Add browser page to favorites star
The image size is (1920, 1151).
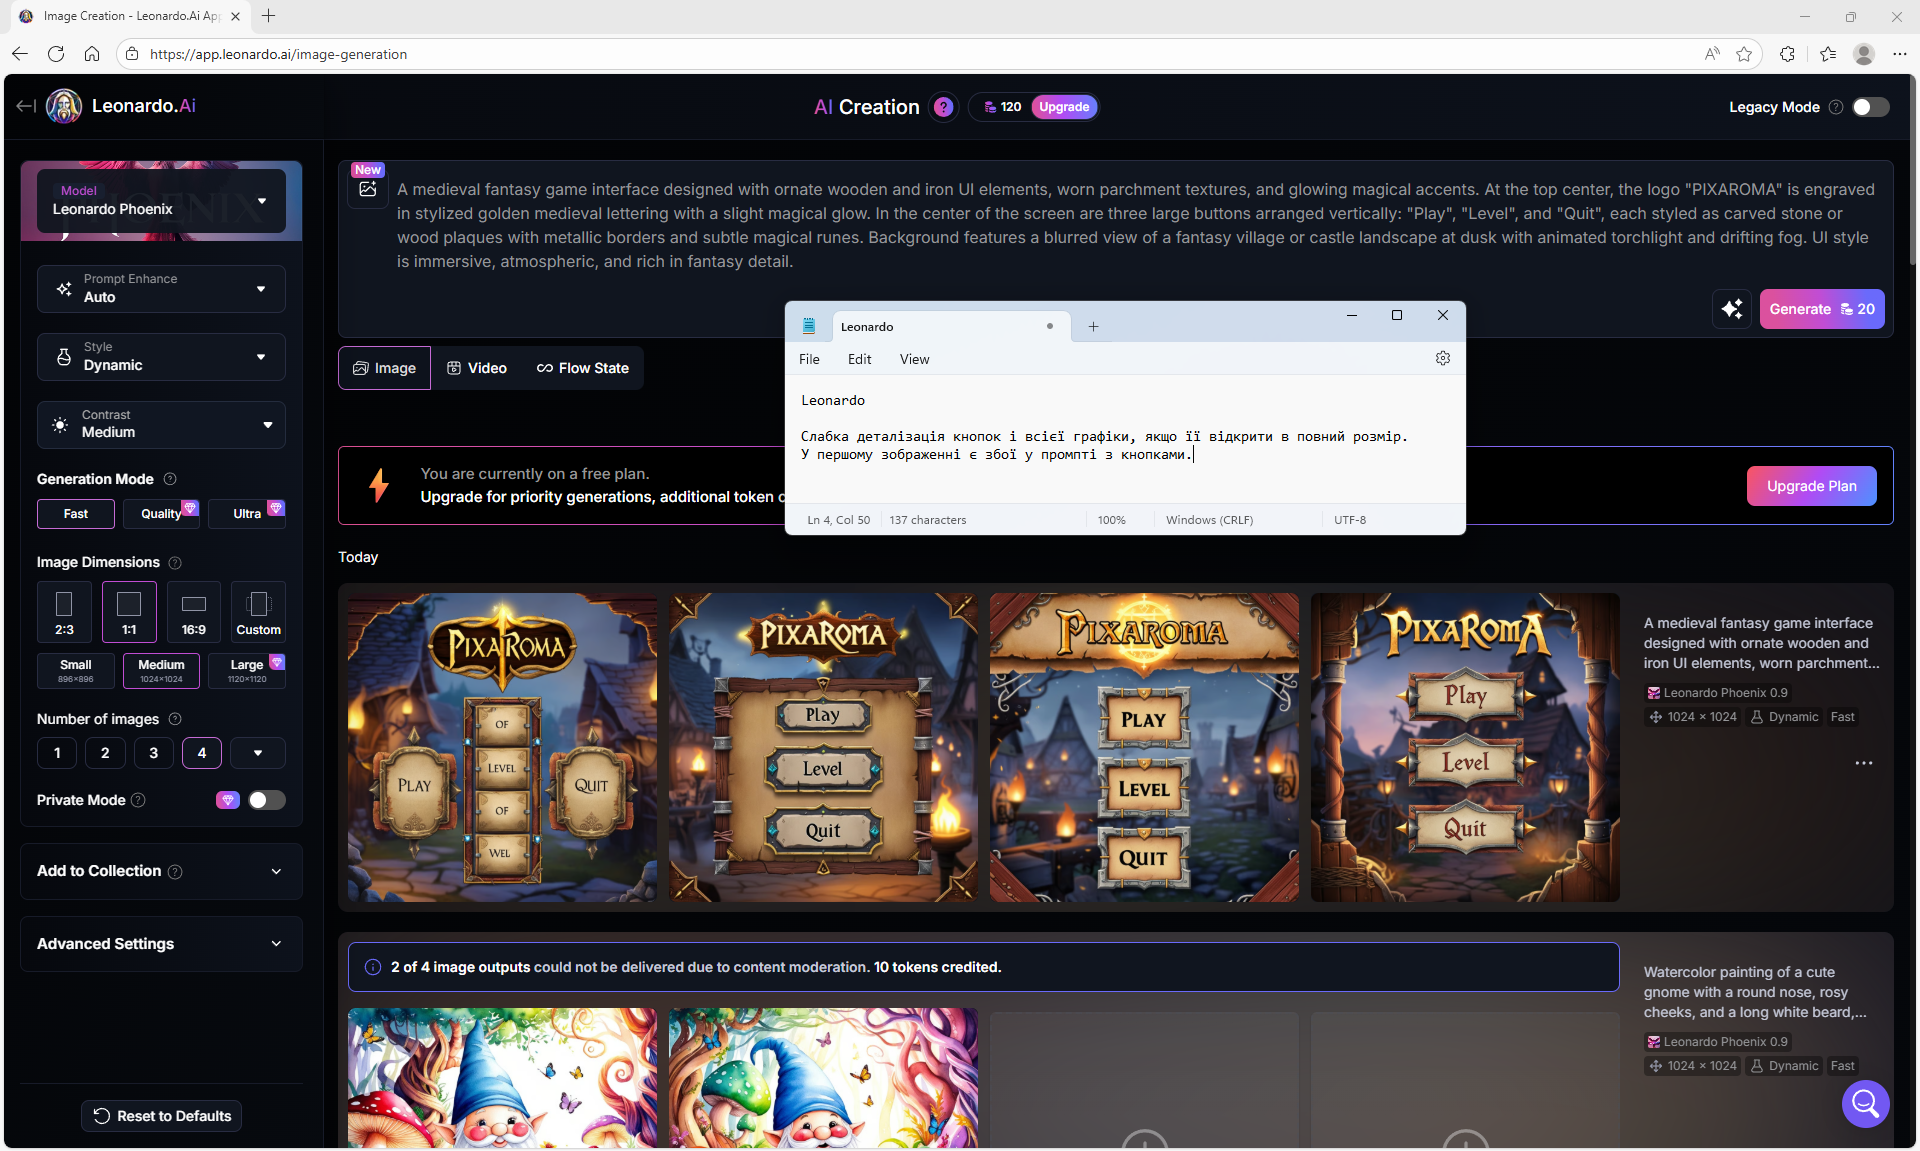click(1744, 54)
